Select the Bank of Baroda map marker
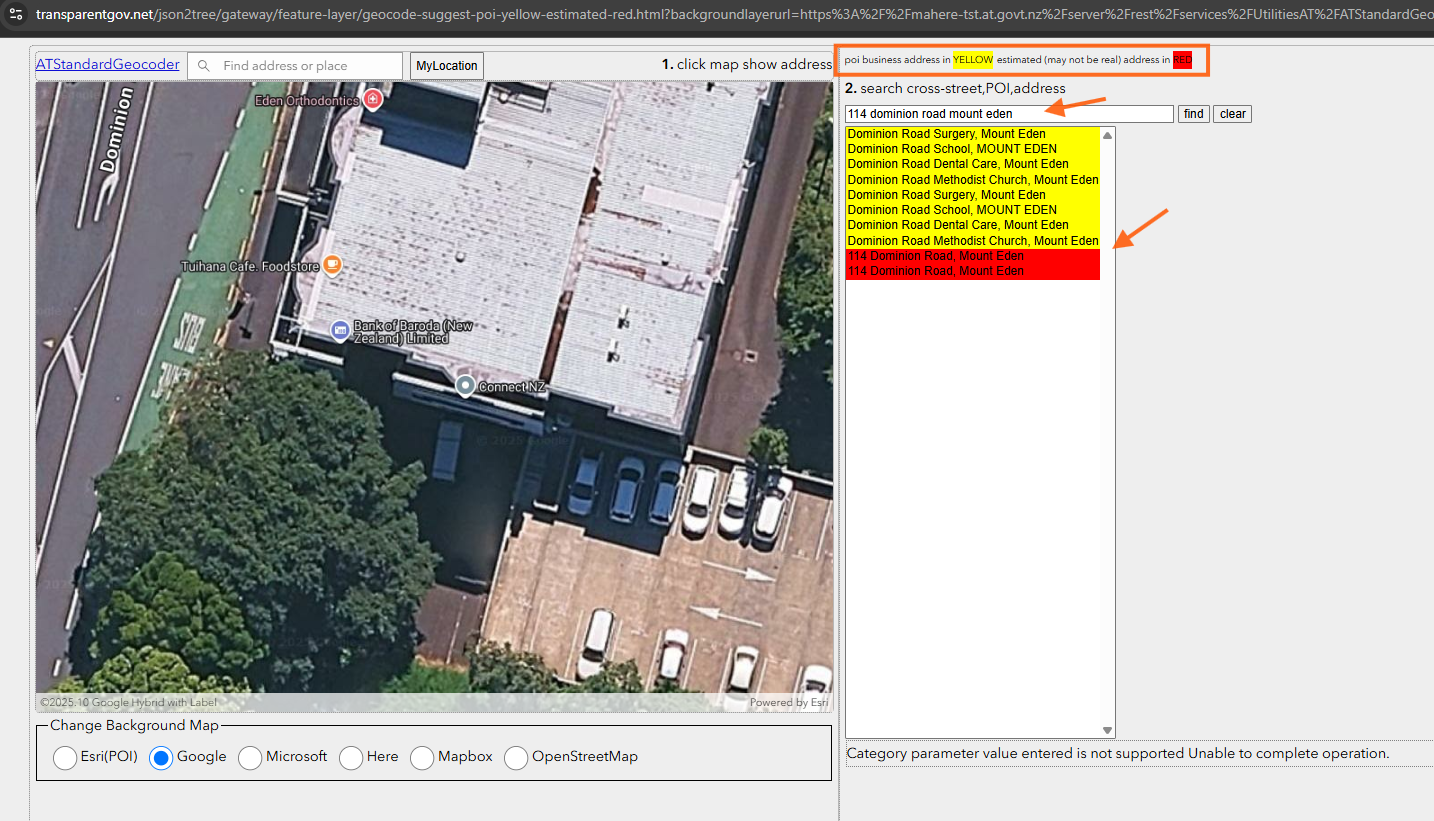 pyautogui.click(x=340, y=329)
